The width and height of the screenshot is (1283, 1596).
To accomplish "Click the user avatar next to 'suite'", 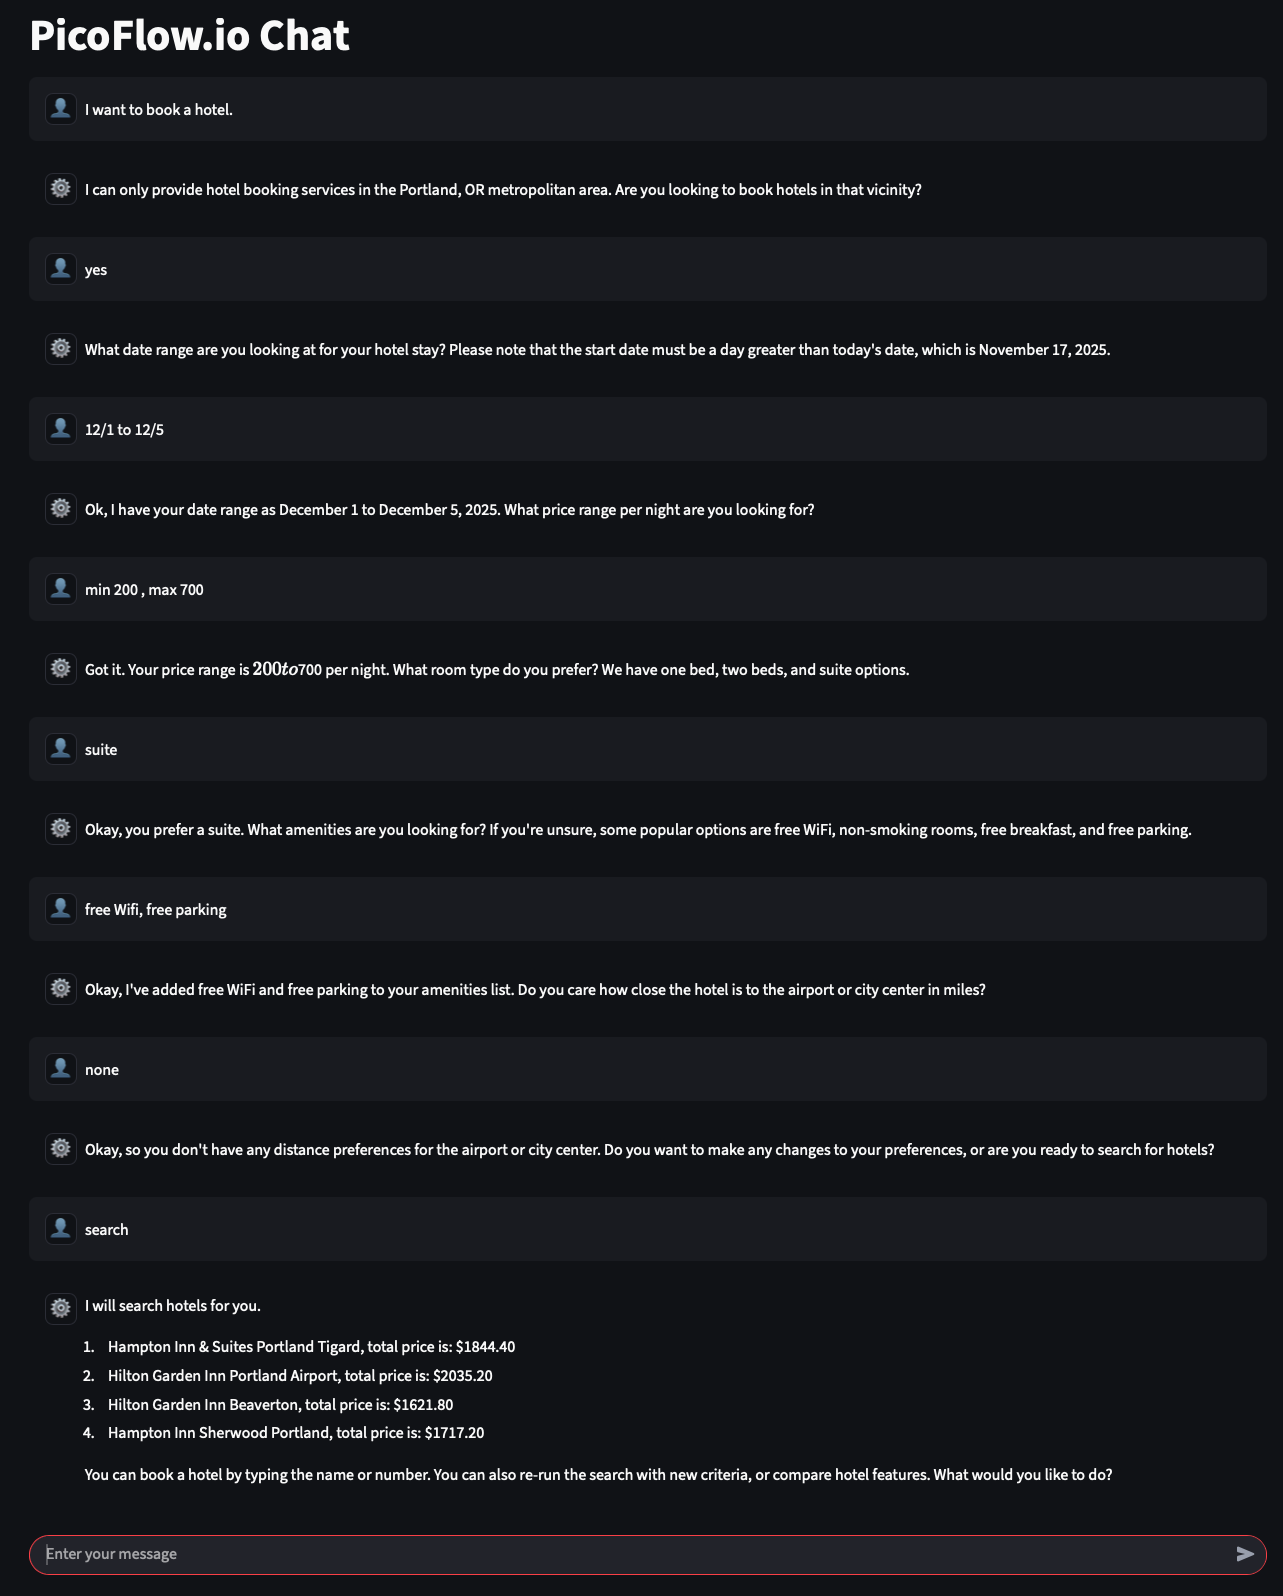I will (x=61, y=749).
